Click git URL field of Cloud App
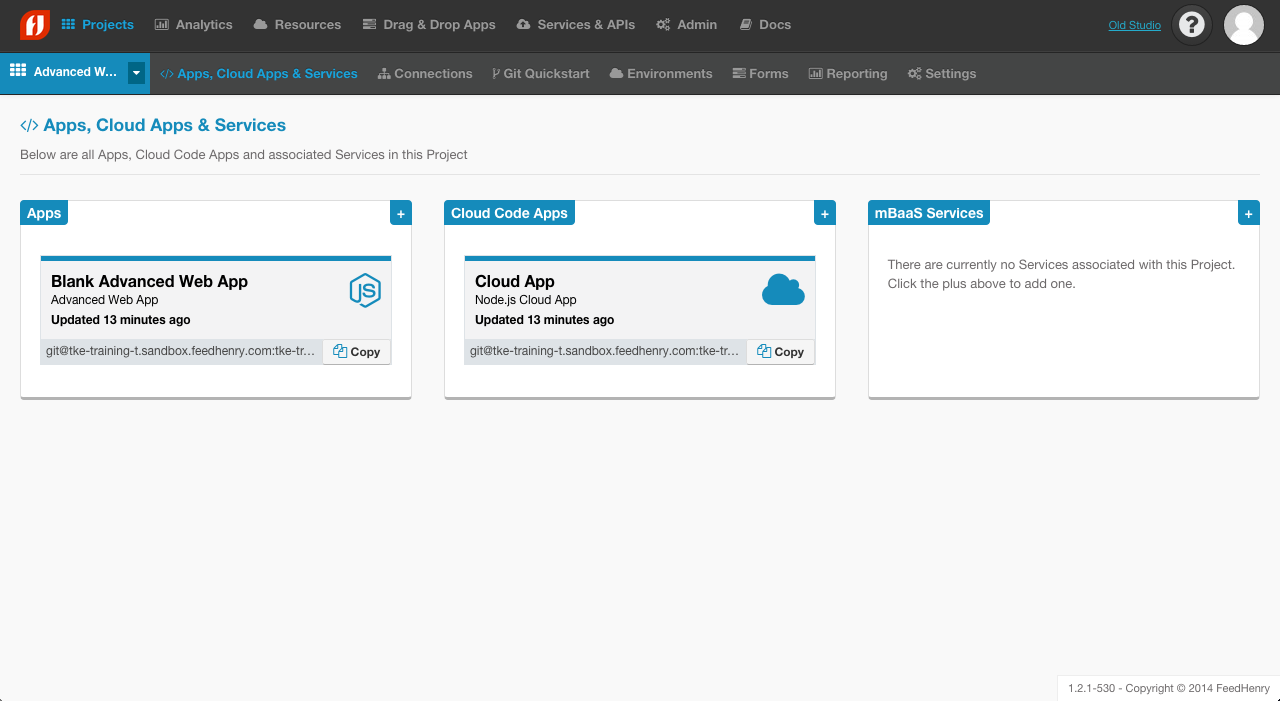The width and height of the screenshot is (1280, 701). point(606,352)
